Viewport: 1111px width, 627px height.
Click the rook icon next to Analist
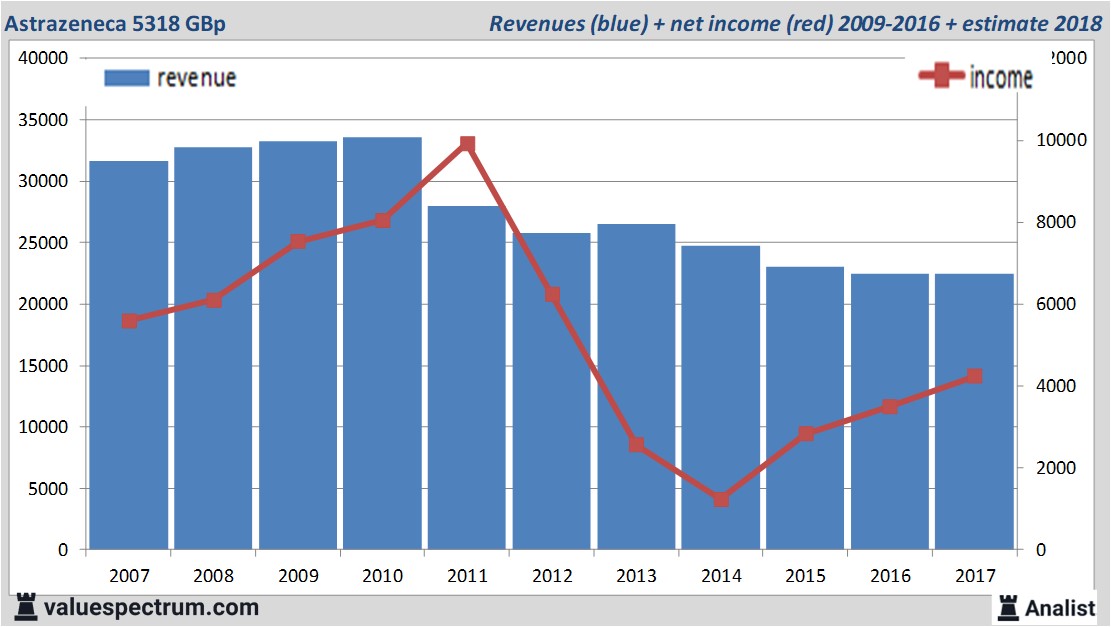click(x=1007, y=606)
